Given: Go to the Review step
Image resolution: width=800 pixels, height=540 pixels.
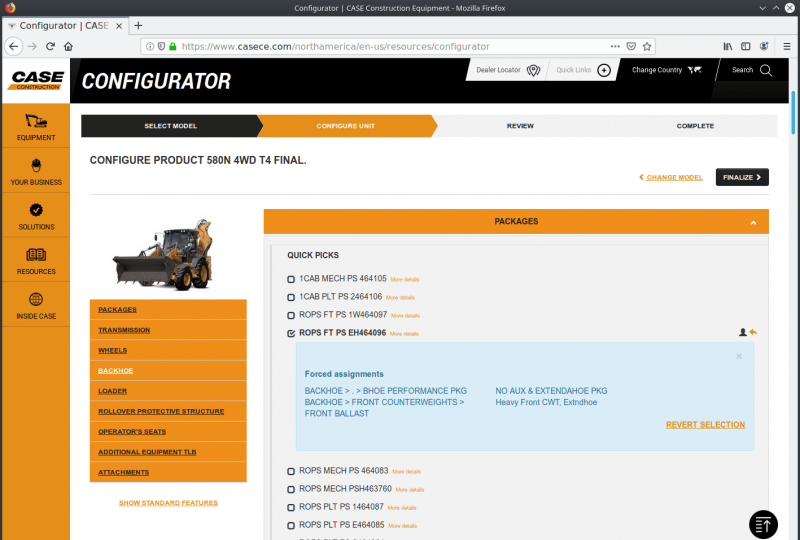Looking at the screenshot, I should click(520, 126).
